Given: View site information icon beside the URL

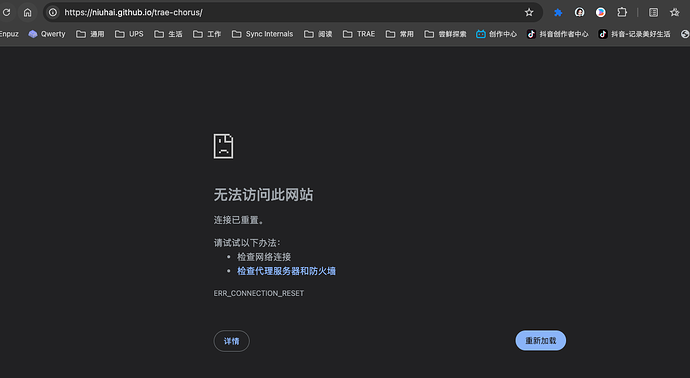Looking at the screenshot, I should [x=53, y=12].
